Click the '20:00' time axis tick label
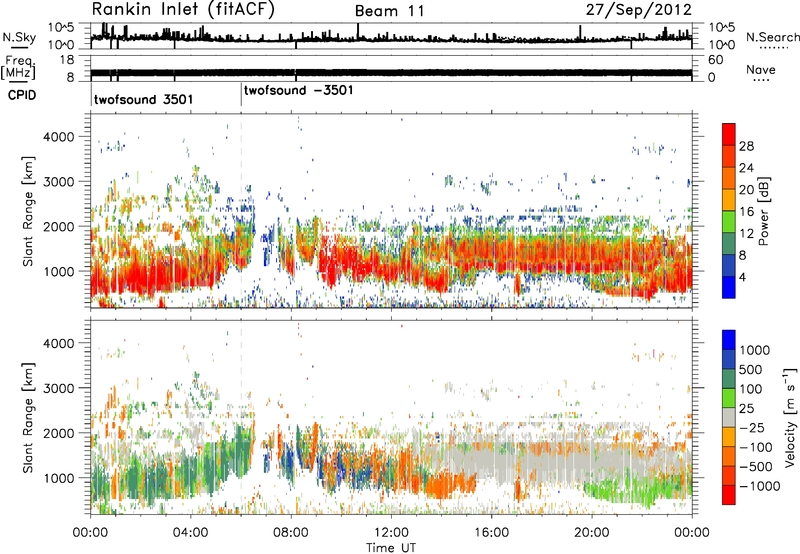This screenshot has height=554, width=800. pyautogui.click(x=592, y=533)
